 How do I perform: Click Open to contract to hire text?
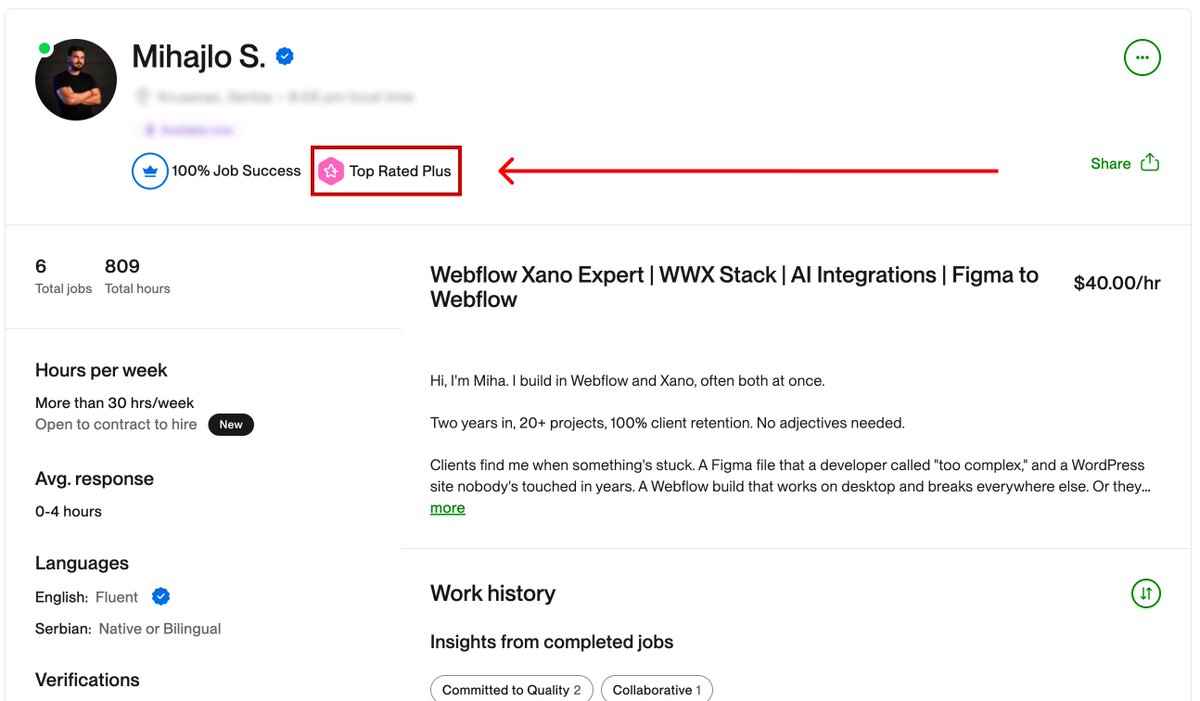point(116,425)
